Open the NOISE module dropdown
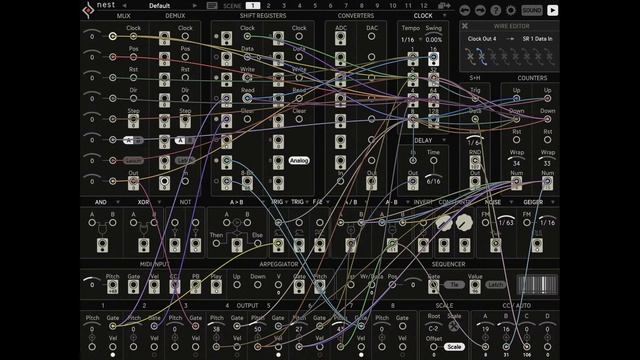Image resolution: width=640 pixels, height=360 pixels. [511, 202]
